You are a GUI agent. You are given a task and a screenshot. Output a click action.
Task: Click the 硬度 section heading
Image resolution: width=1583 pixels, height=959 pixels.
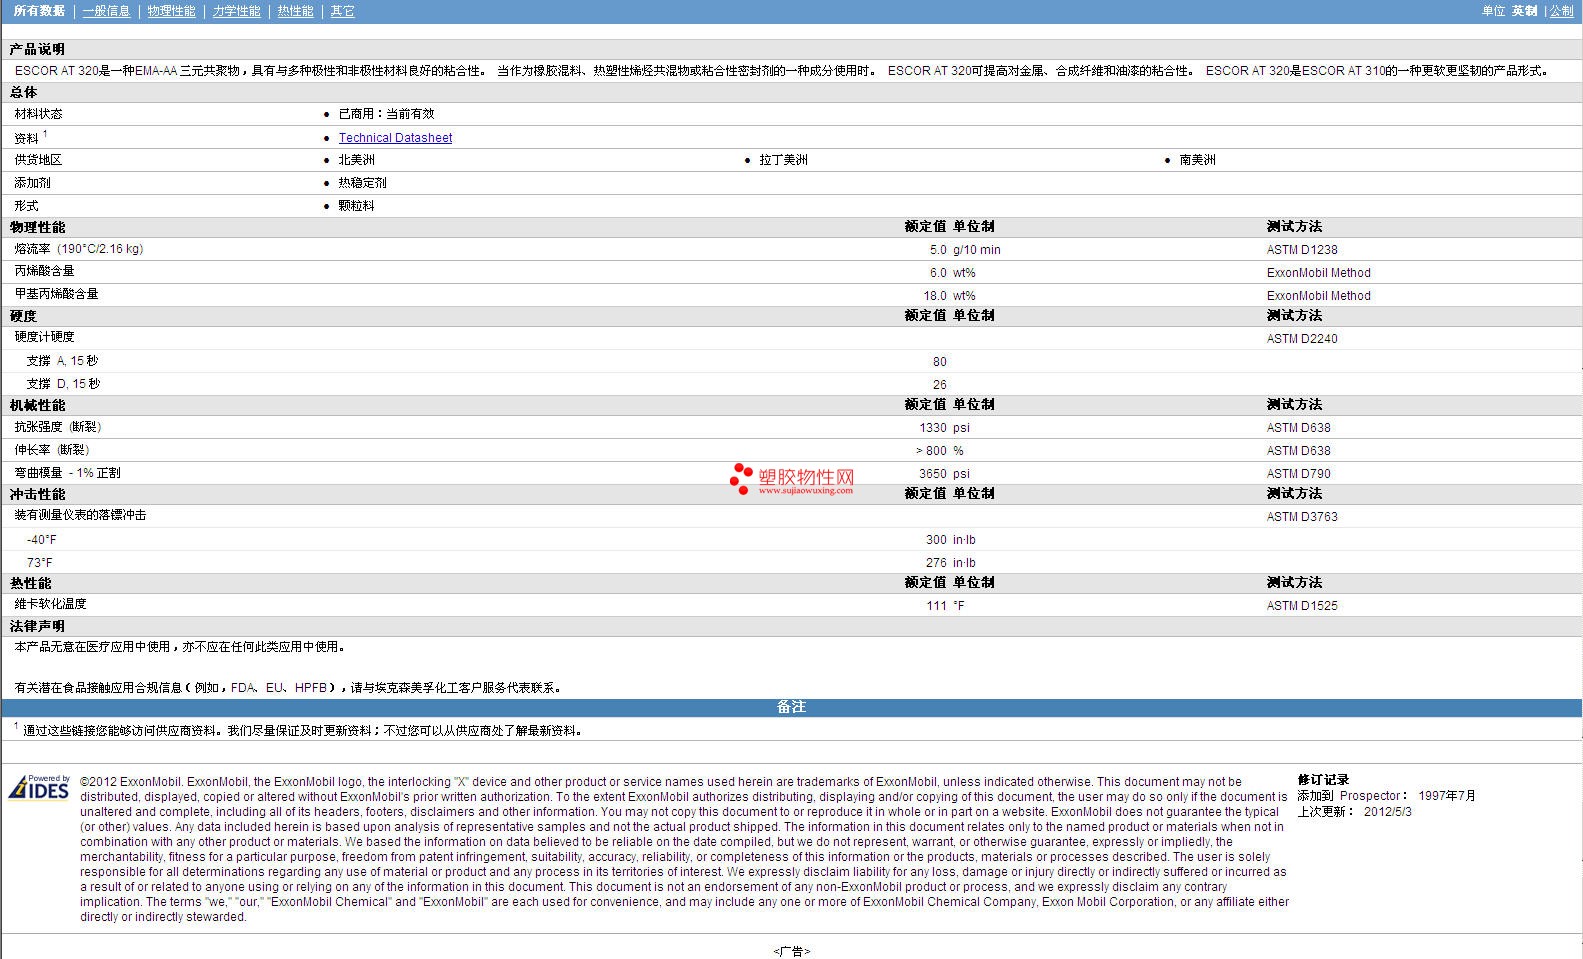23,316
